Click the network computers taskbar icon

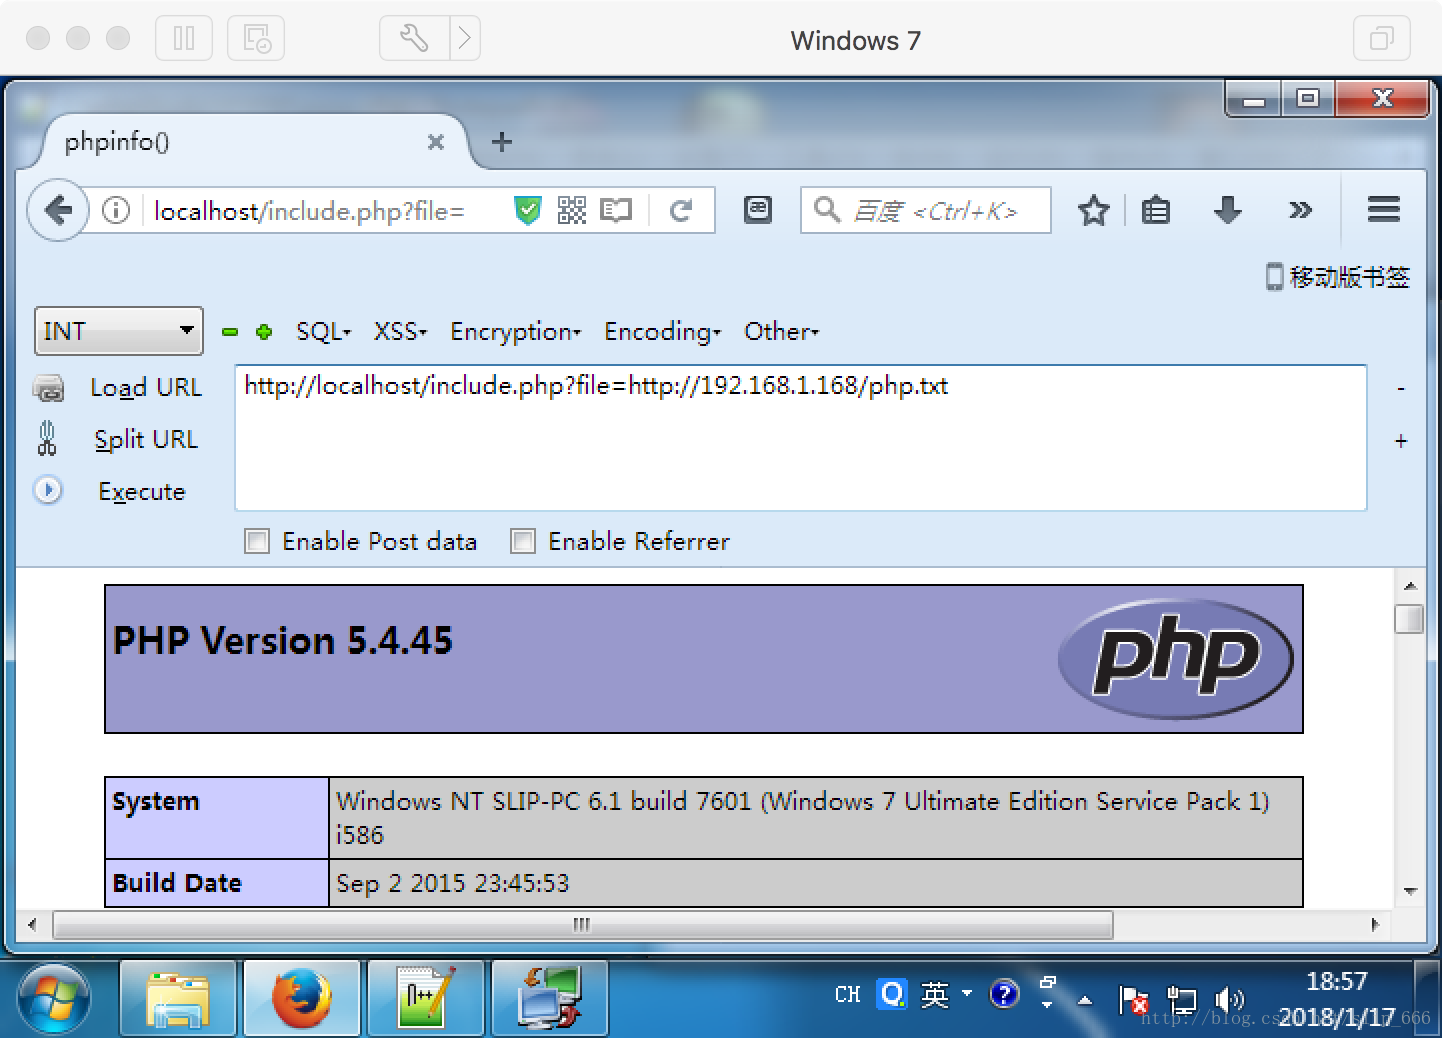(x=550, y=999)
